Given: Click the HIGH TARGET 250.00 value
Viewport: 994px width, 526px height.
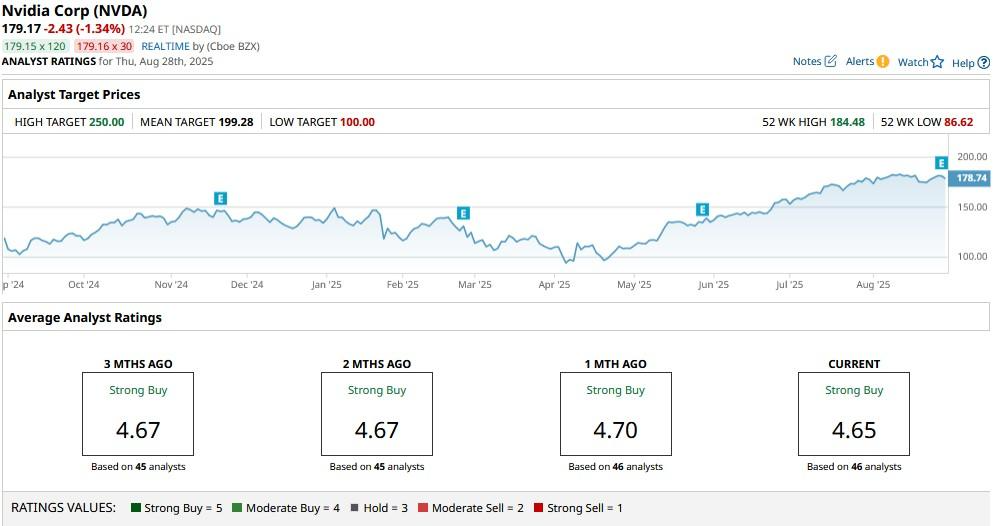Looking at the screenshot, I should coord(106,122).
